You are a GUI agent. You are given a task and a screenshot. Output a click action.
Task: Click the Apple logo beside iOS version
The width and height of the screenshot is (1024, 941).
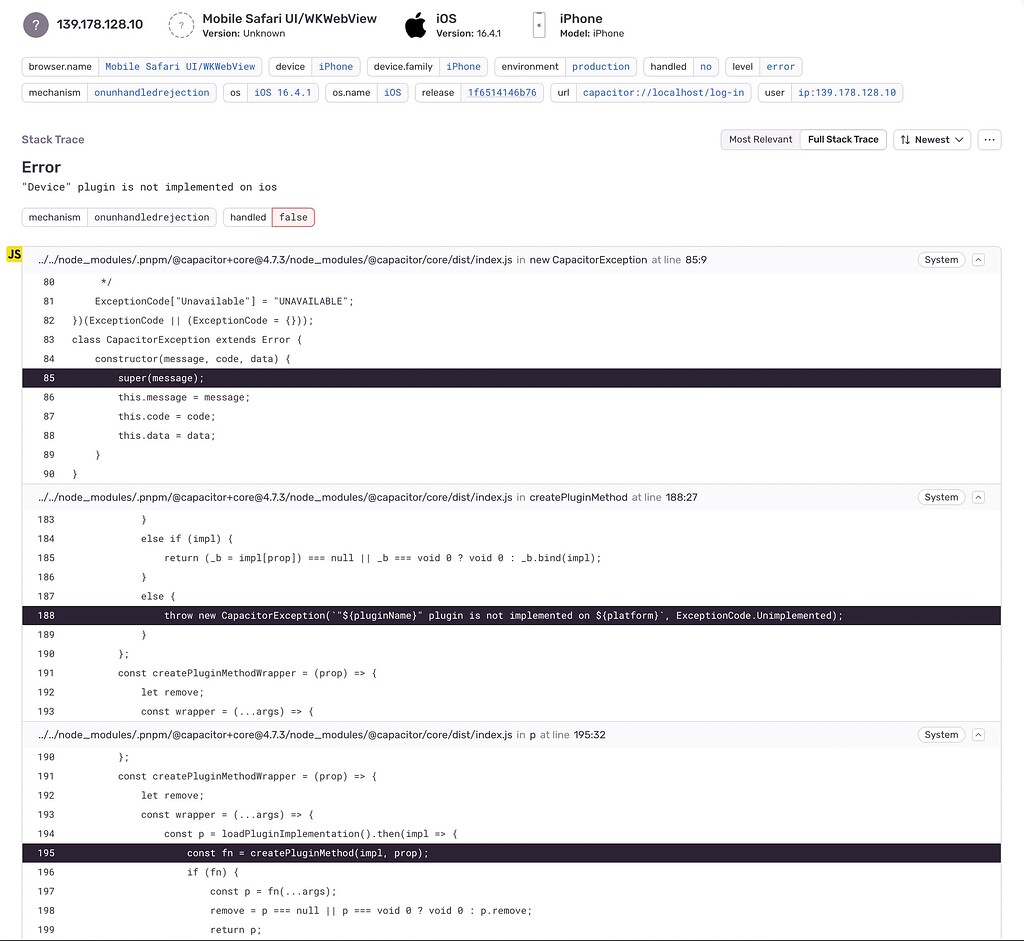(x=415, y=23)
